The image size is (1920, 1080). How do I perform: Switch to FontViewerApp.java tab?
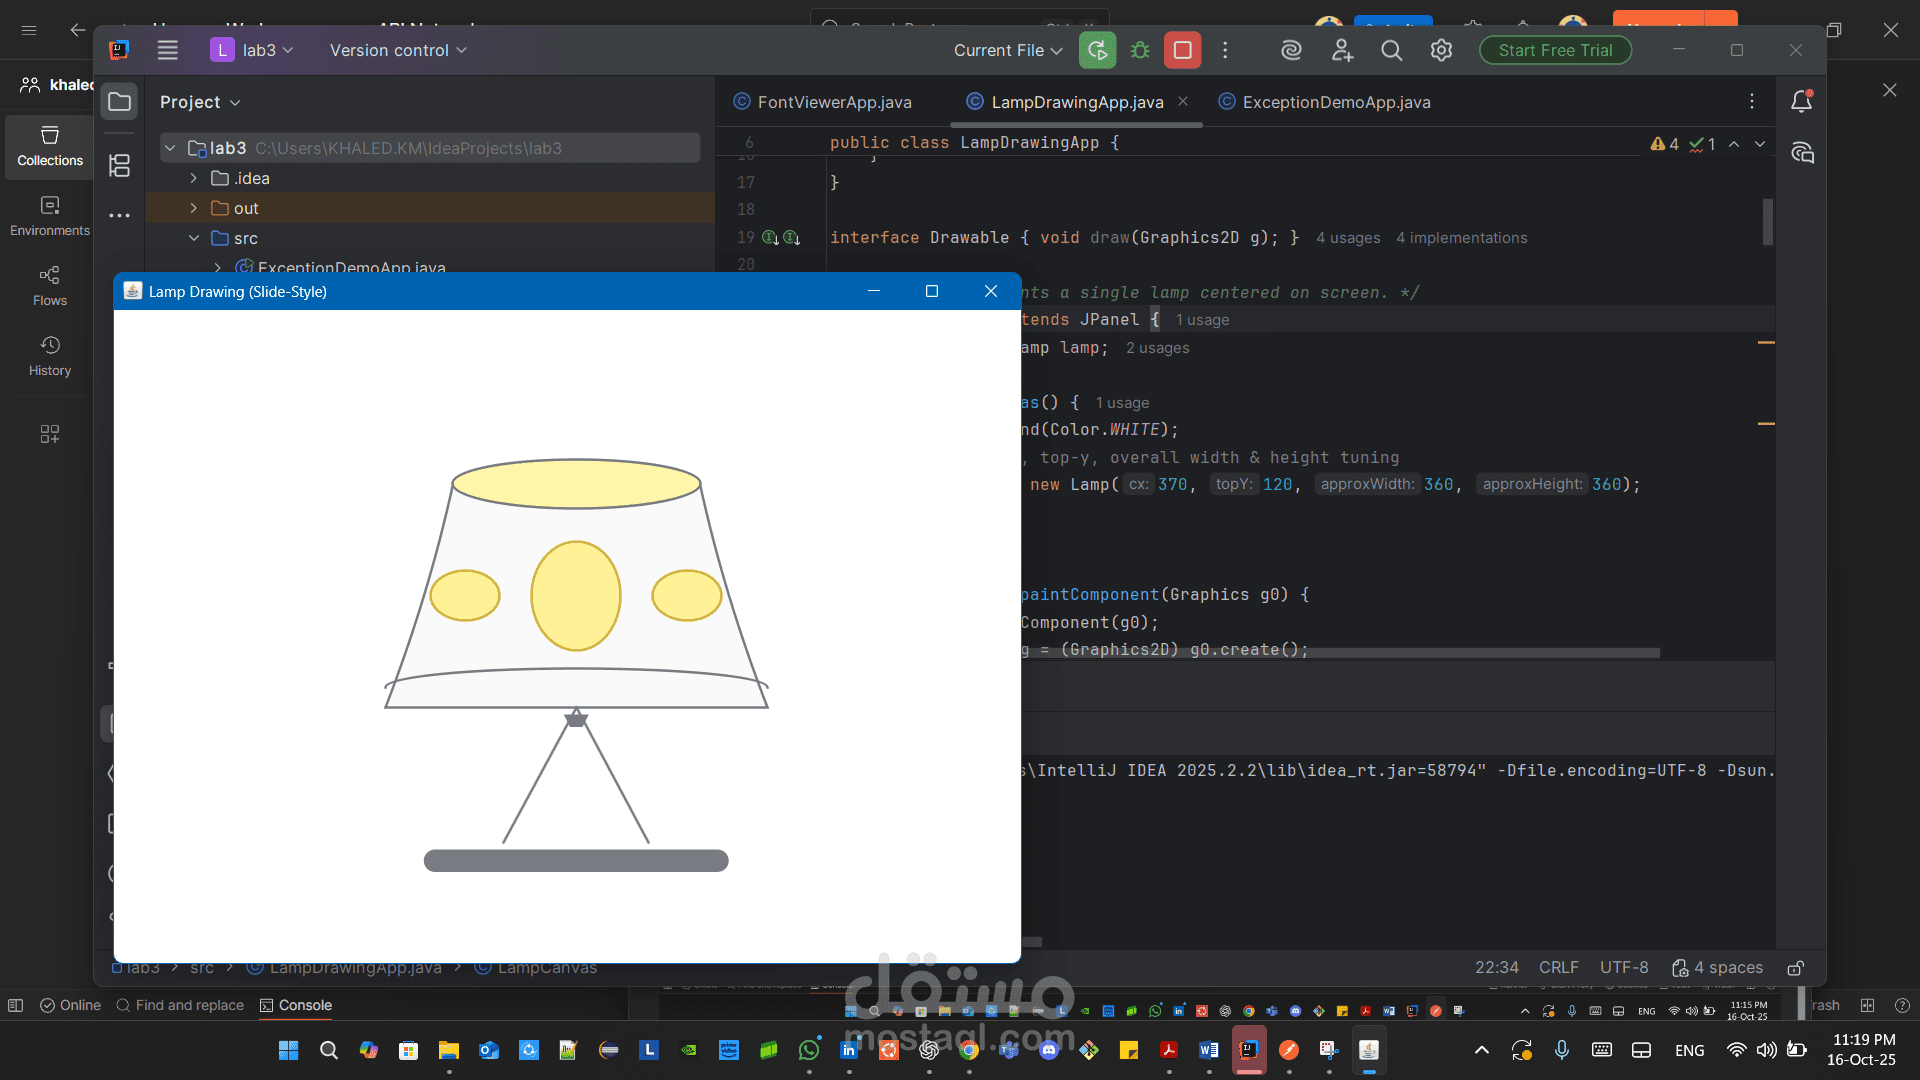[x=822, y=102]
